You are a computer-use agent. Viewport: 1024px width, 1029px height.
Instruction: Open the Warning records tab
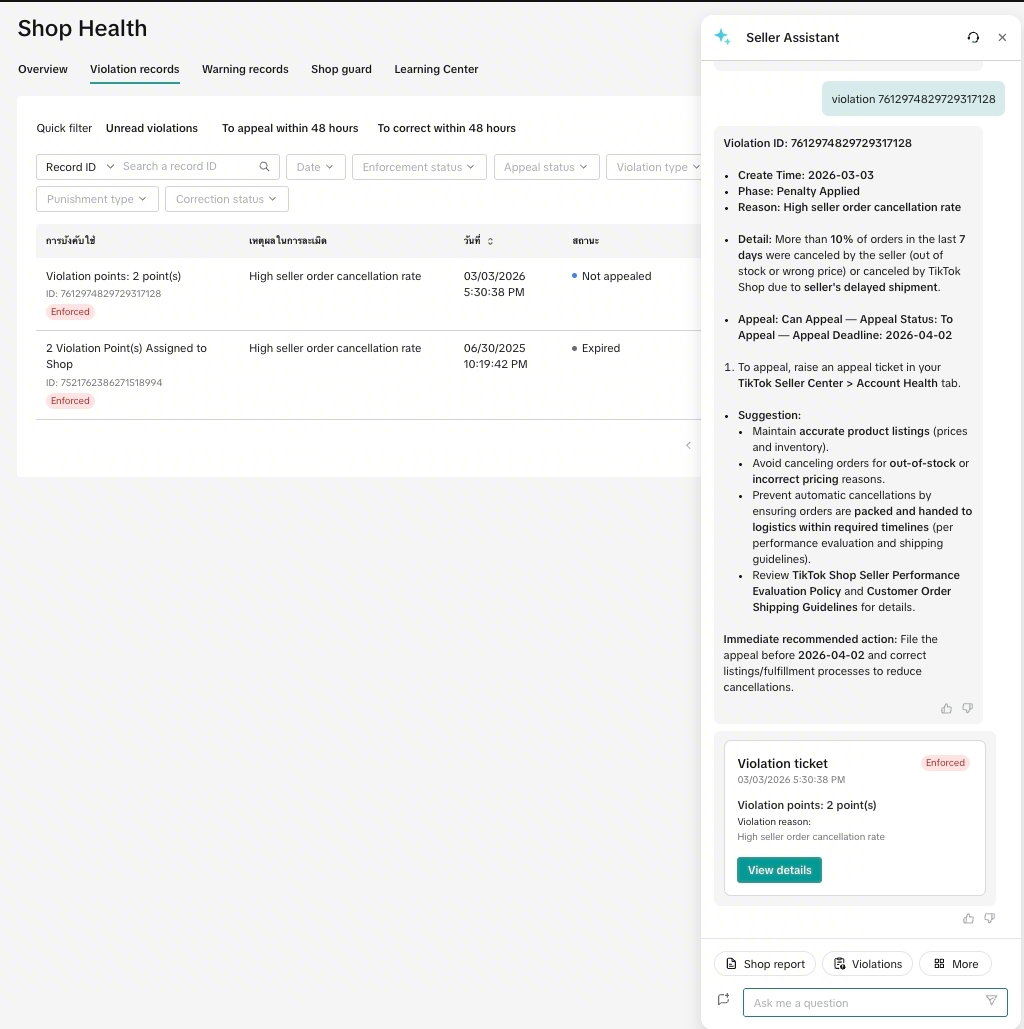pyautogui.click(x=245, y=70)
